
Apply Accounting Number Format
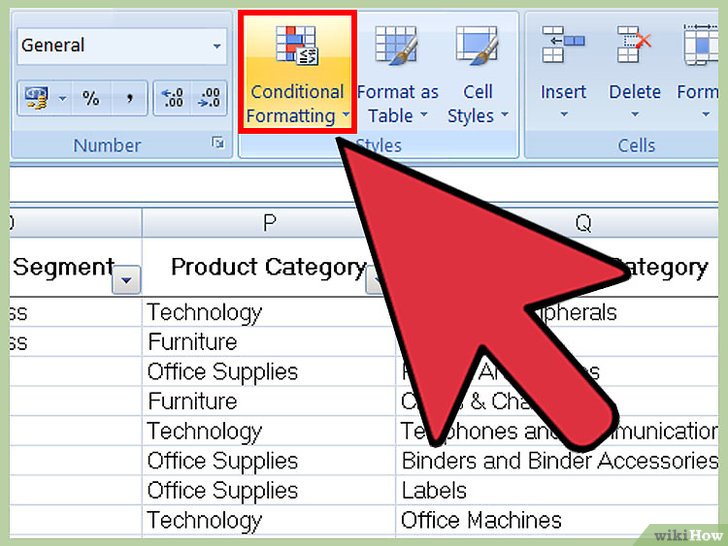click(37, 98)
